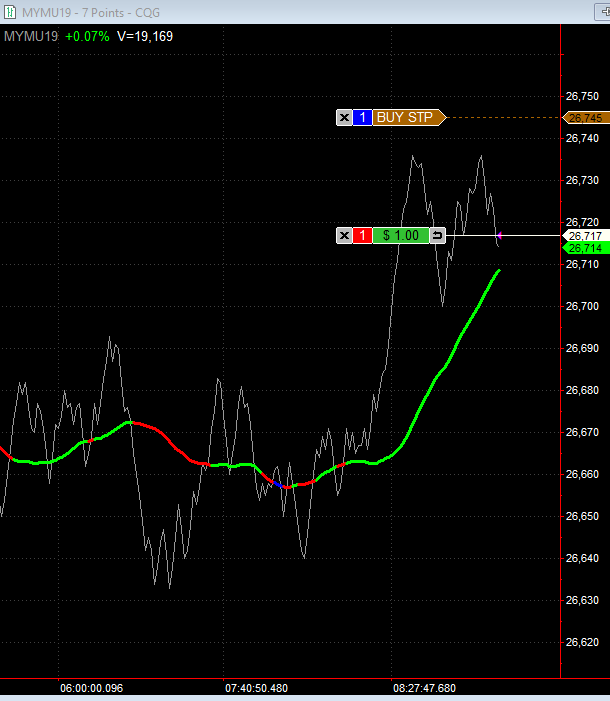Click the 26,750 price axis label
Viewport: 610px width, 701px height.
[x=582, y=96]
